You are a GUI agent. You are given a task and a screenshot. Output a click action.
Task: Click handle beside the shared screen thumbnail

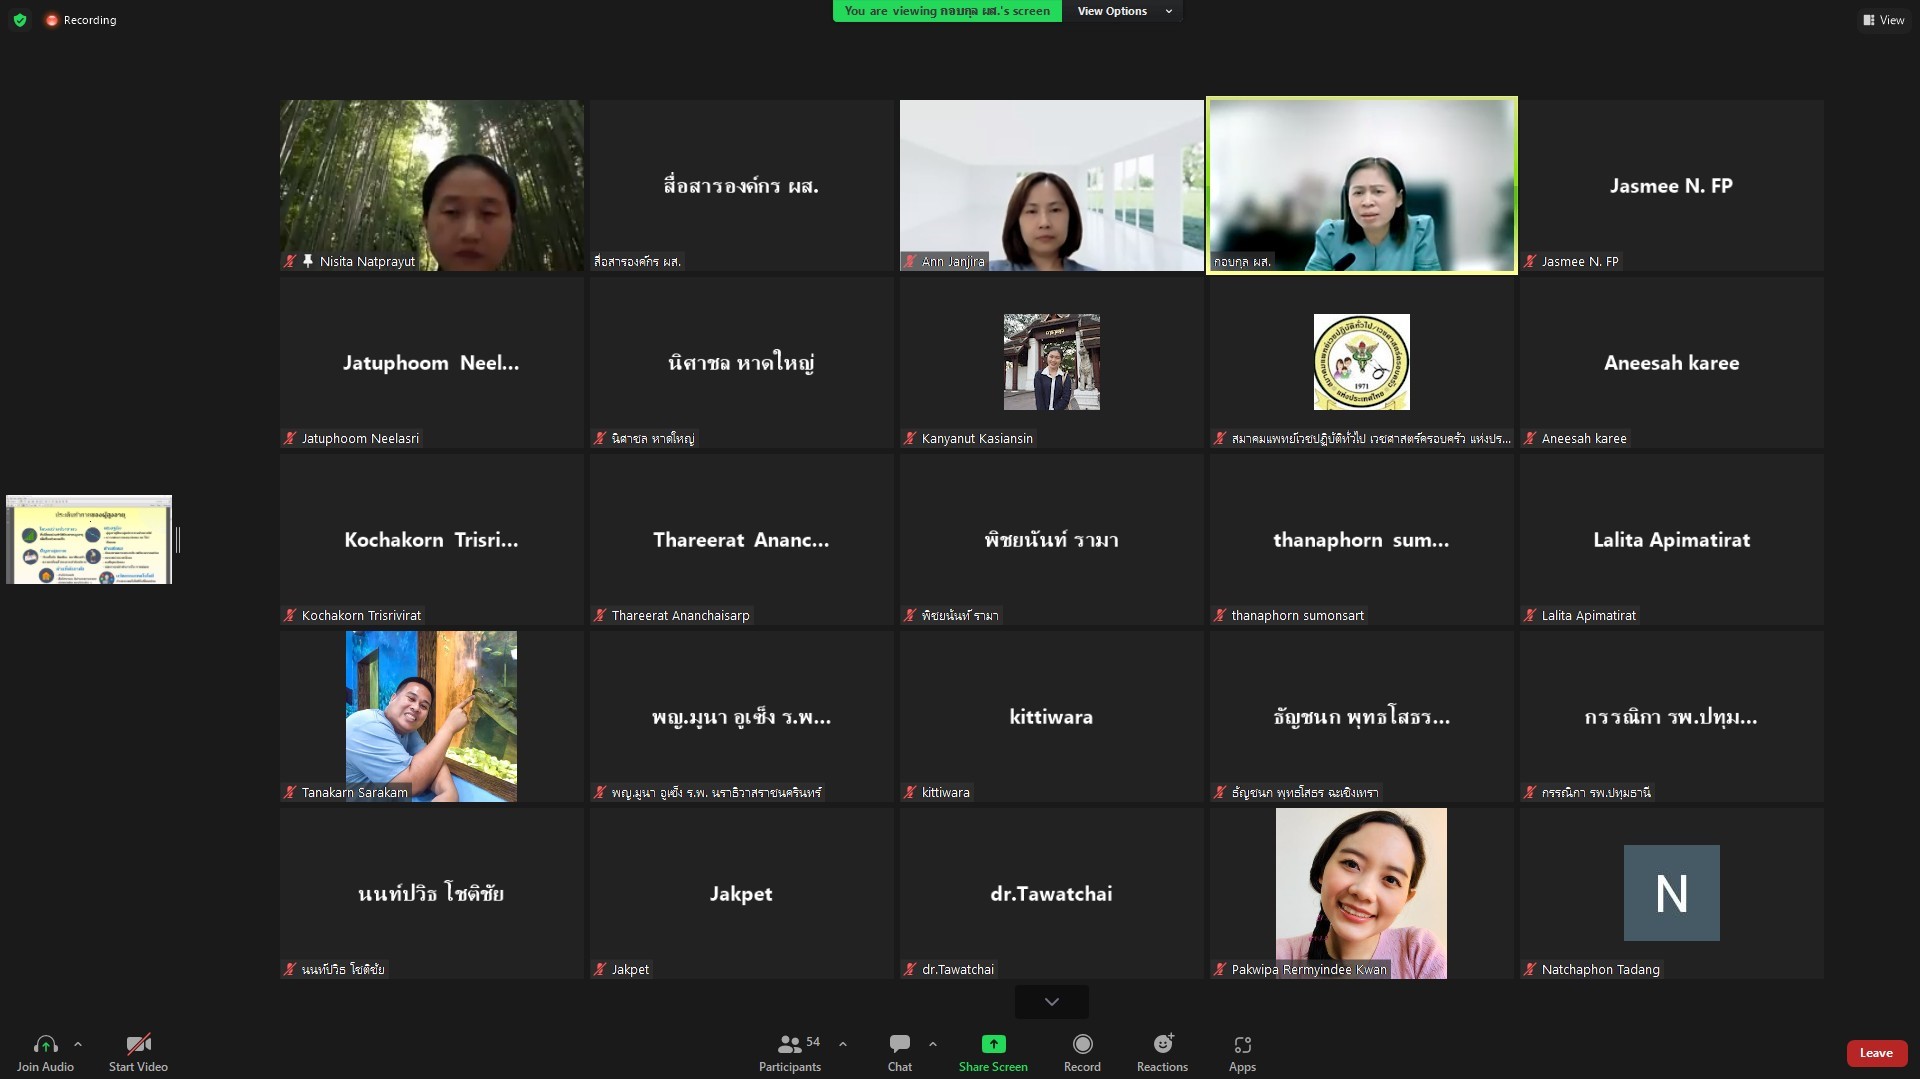click(178, 540)
